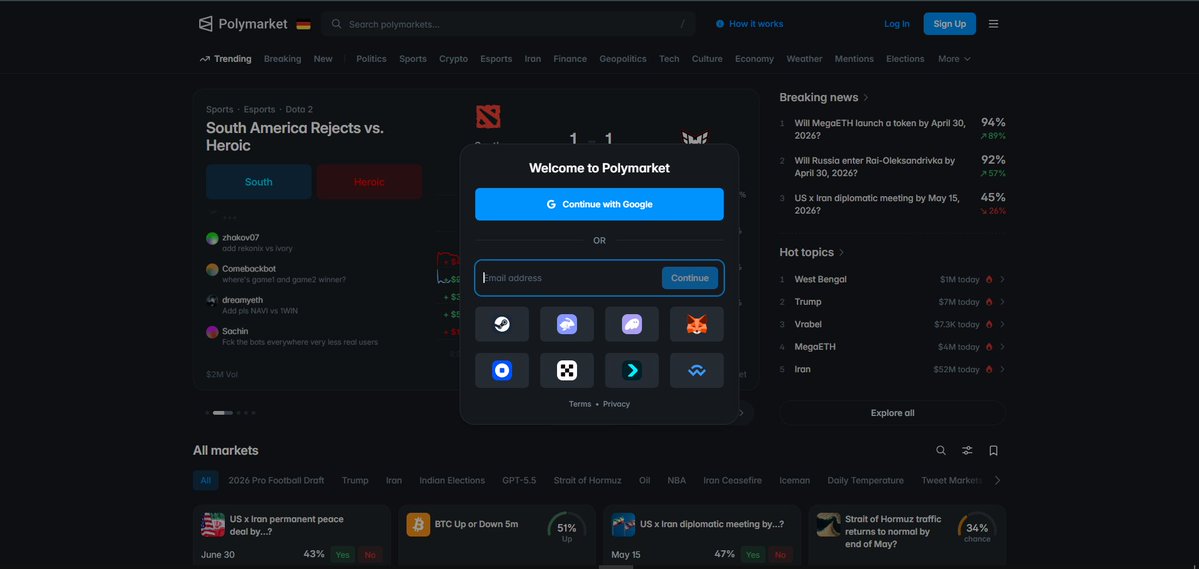The image size is (1199, 569).
Task: Expand the Breaking news chevron
Action: [x=866, y=98]
